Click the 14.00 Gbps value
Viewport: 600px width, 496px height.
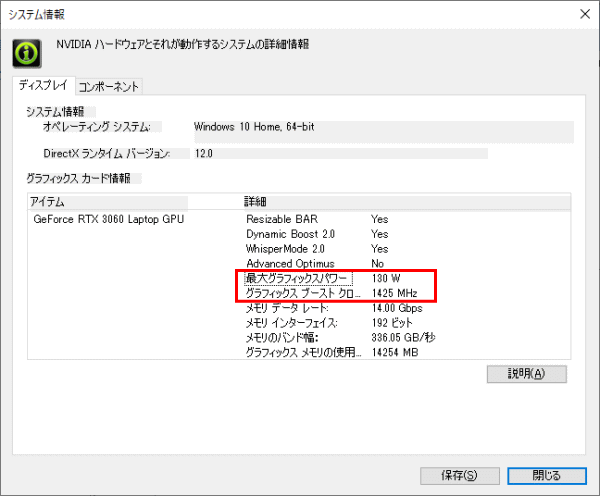coord(397,308)
